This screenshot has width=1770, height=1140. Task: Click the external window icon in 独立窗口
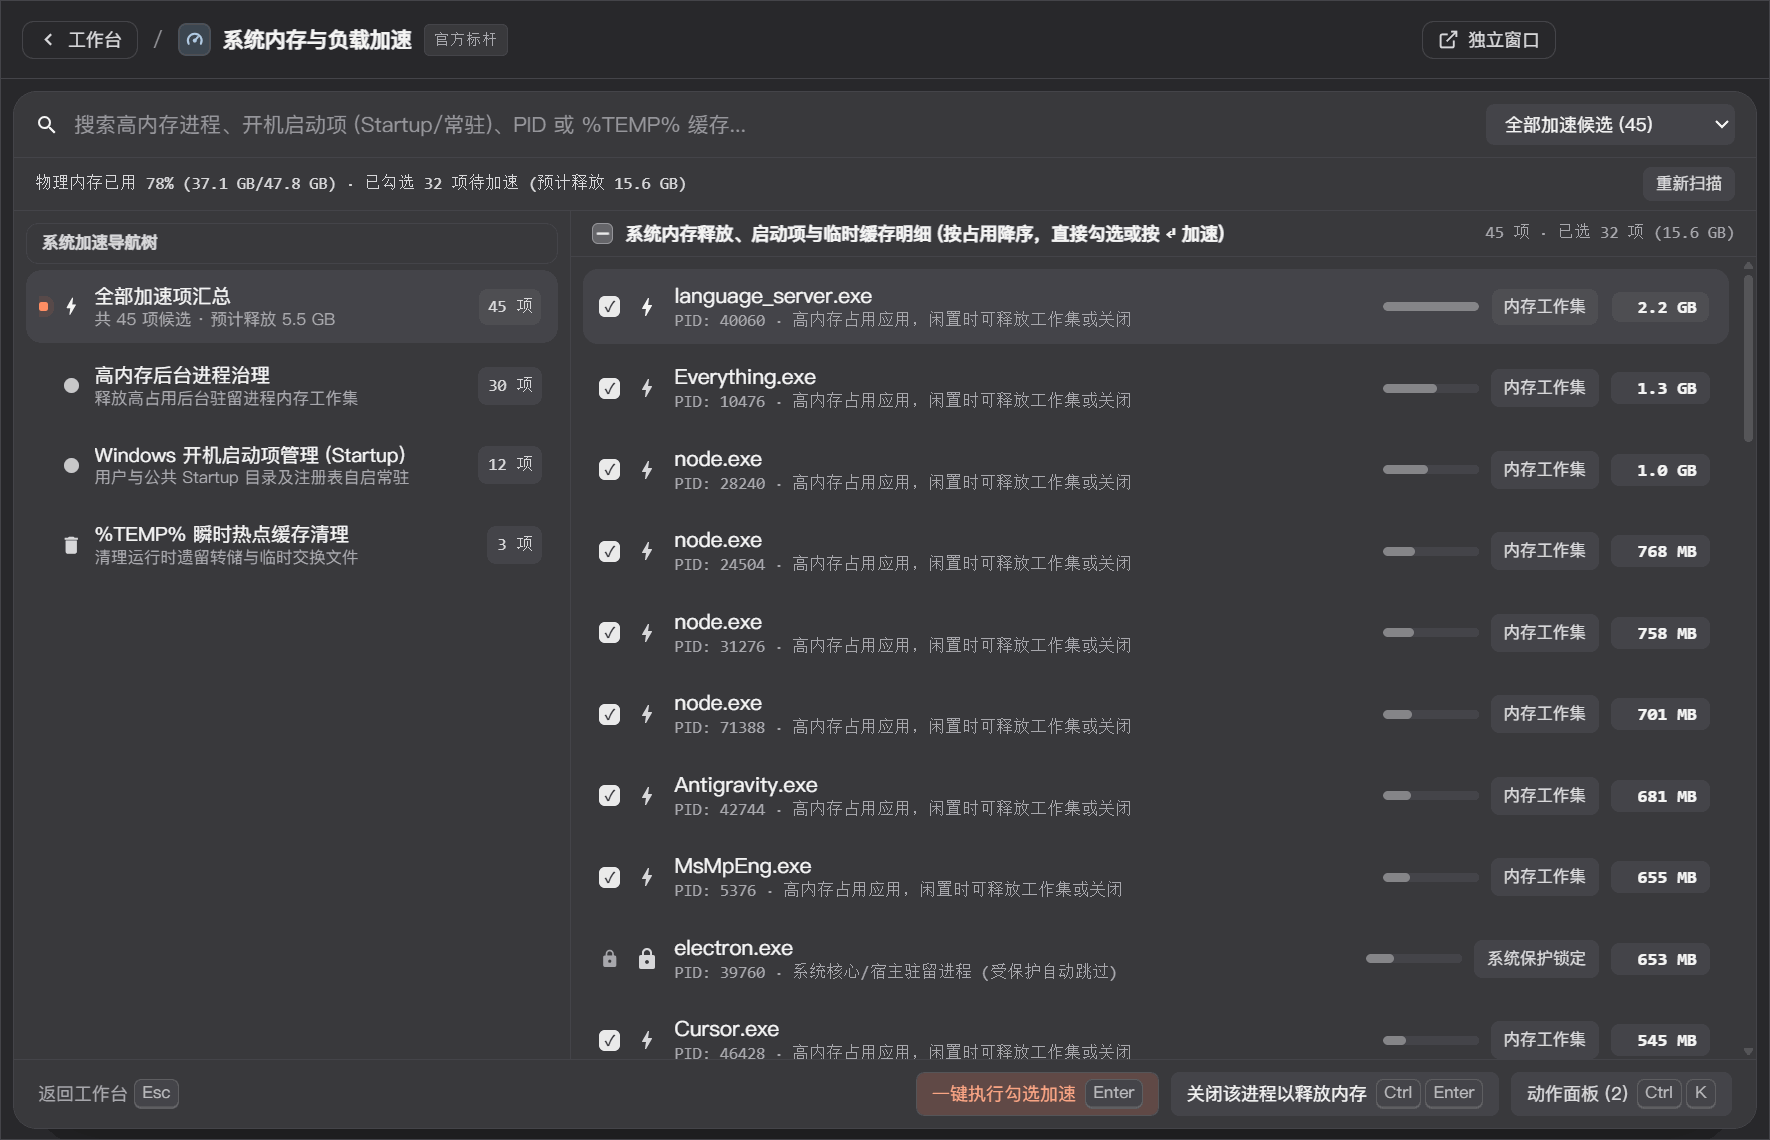point(1448,40)
